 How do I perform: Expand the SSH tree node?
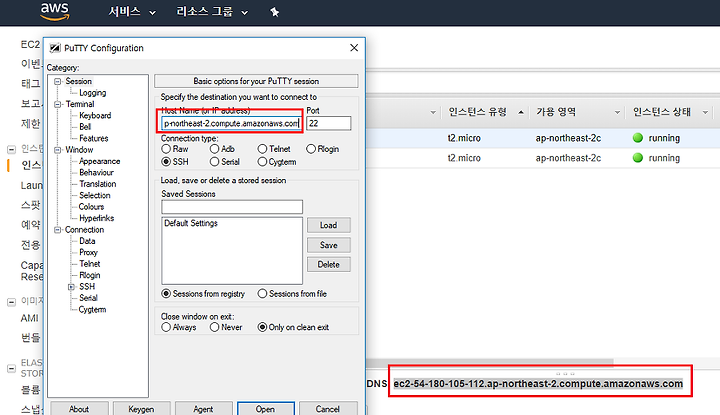click(71, 287)
